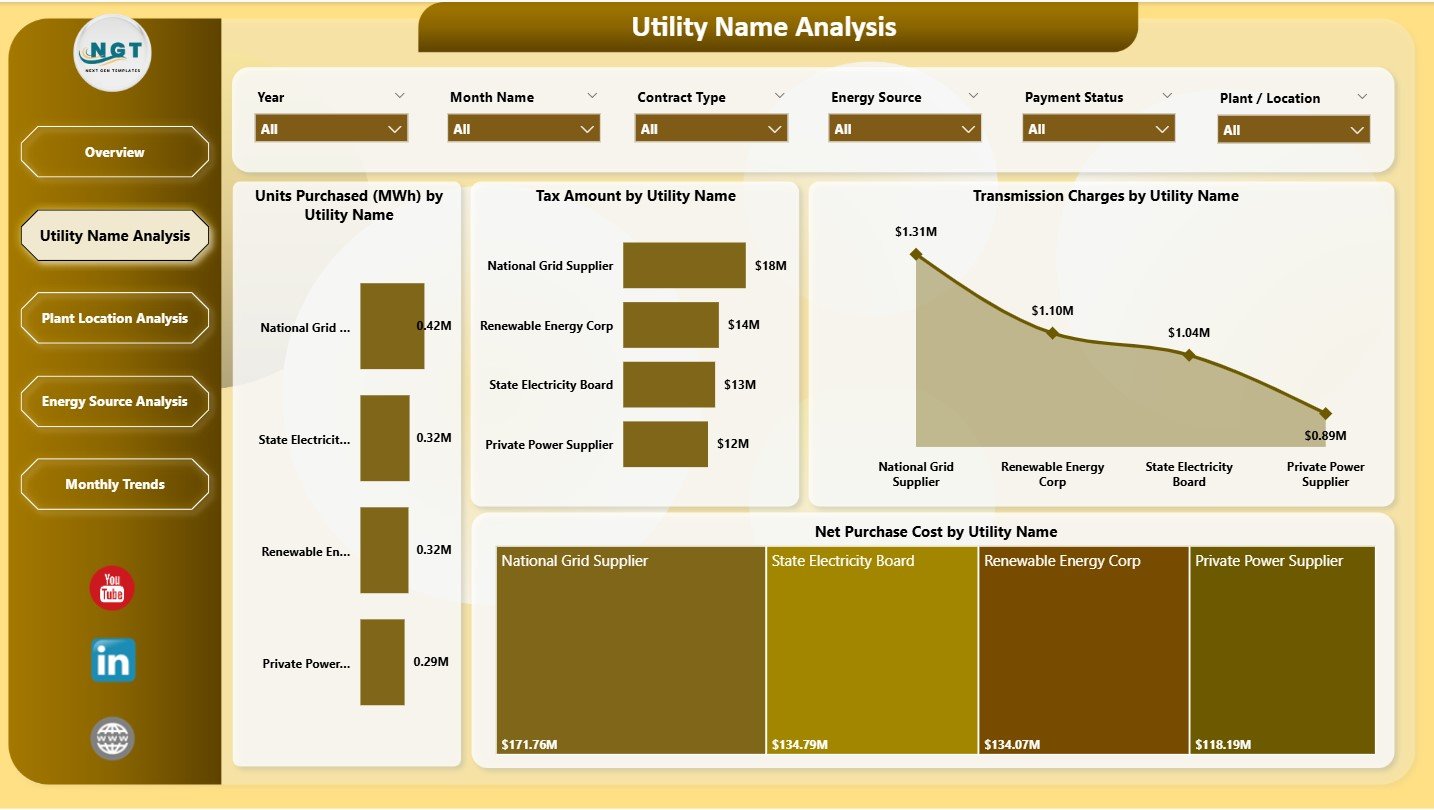Click the State Electricity Board units bar
Image resolution: width=1434 pixels, height=810 pixels.
point(385,437)
